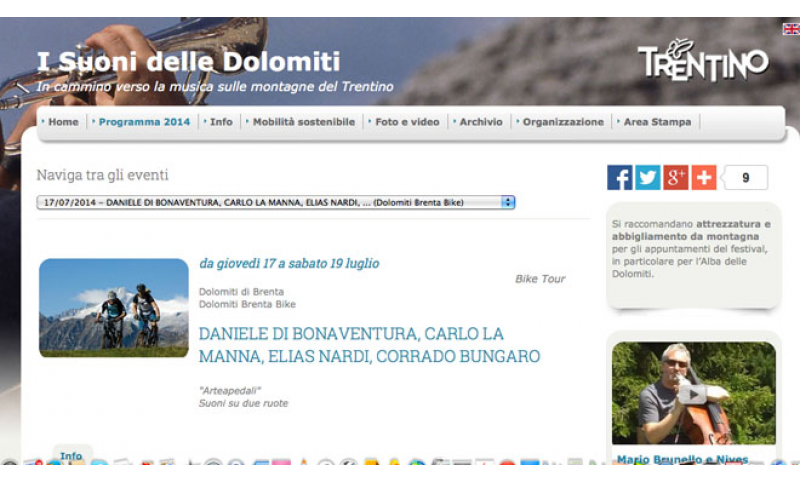Click the Dolomiti Brenta Bike location text

[x=247, y=304]
